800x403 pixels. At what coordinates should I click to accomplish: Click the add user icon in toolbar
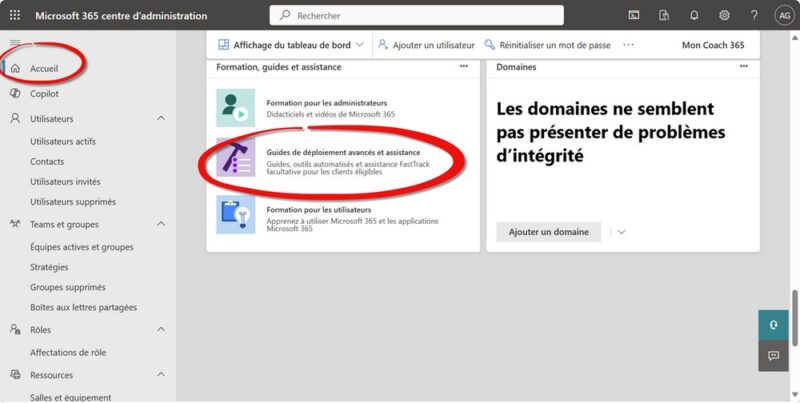pos(383,45)
